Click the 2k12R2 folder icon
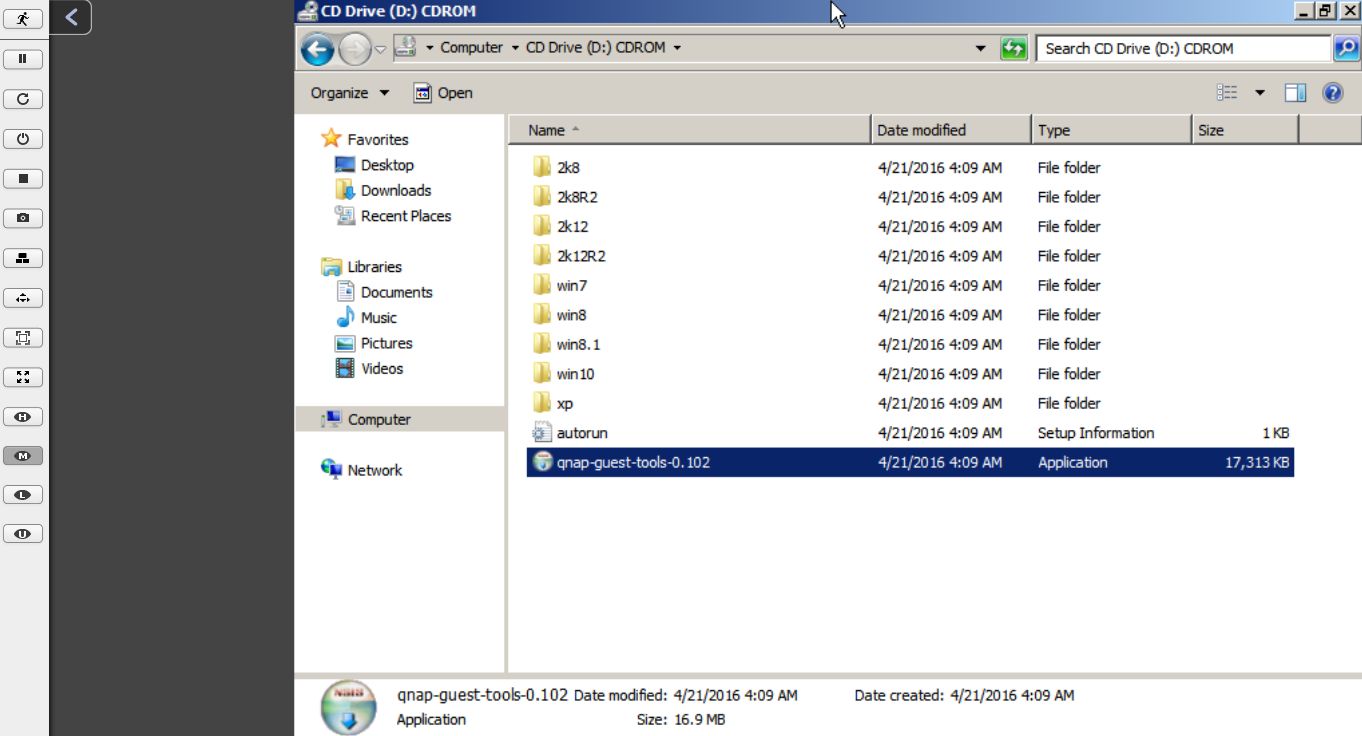 (542, 256)
